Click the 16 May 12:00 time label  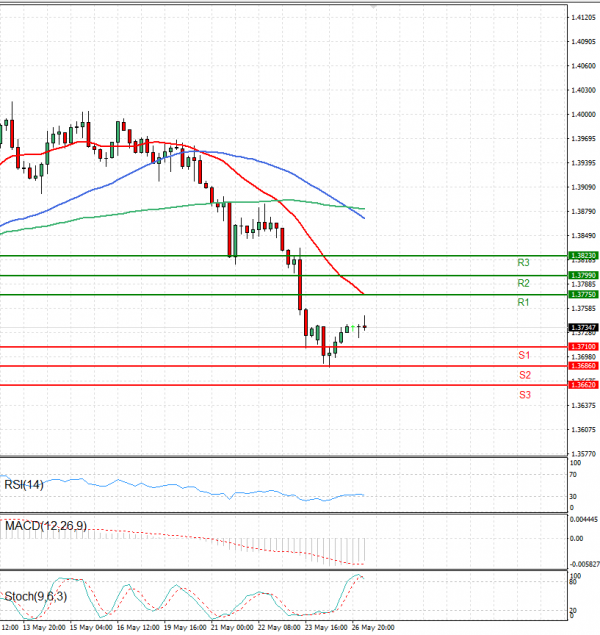[x=138, y=627]
